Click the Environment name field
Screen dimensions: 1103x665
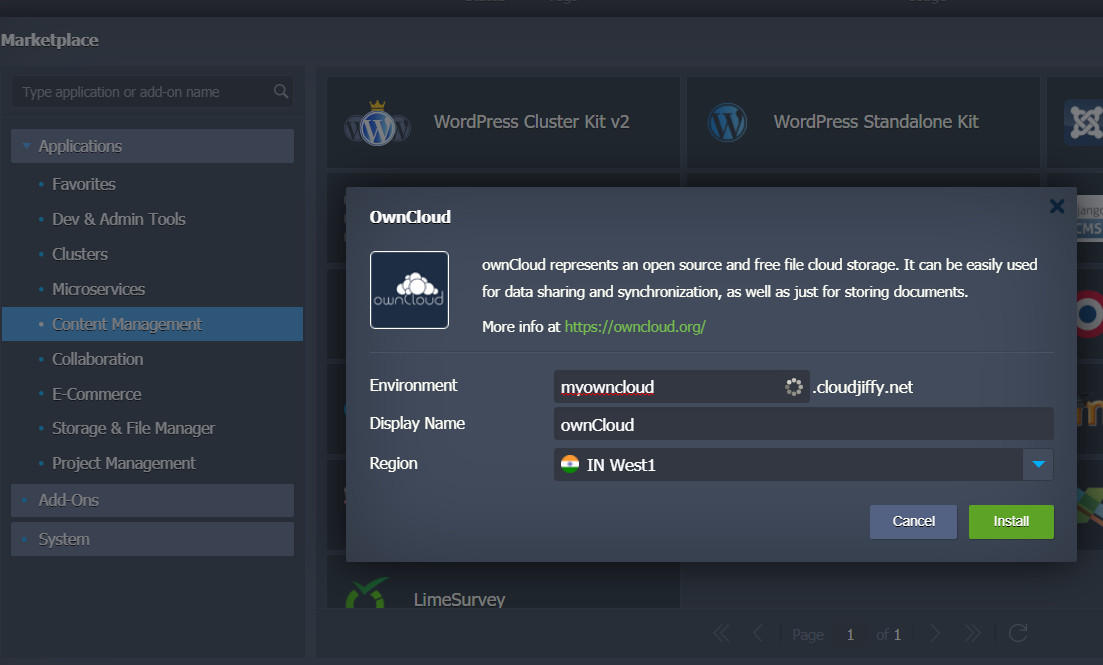coord(668,387)
